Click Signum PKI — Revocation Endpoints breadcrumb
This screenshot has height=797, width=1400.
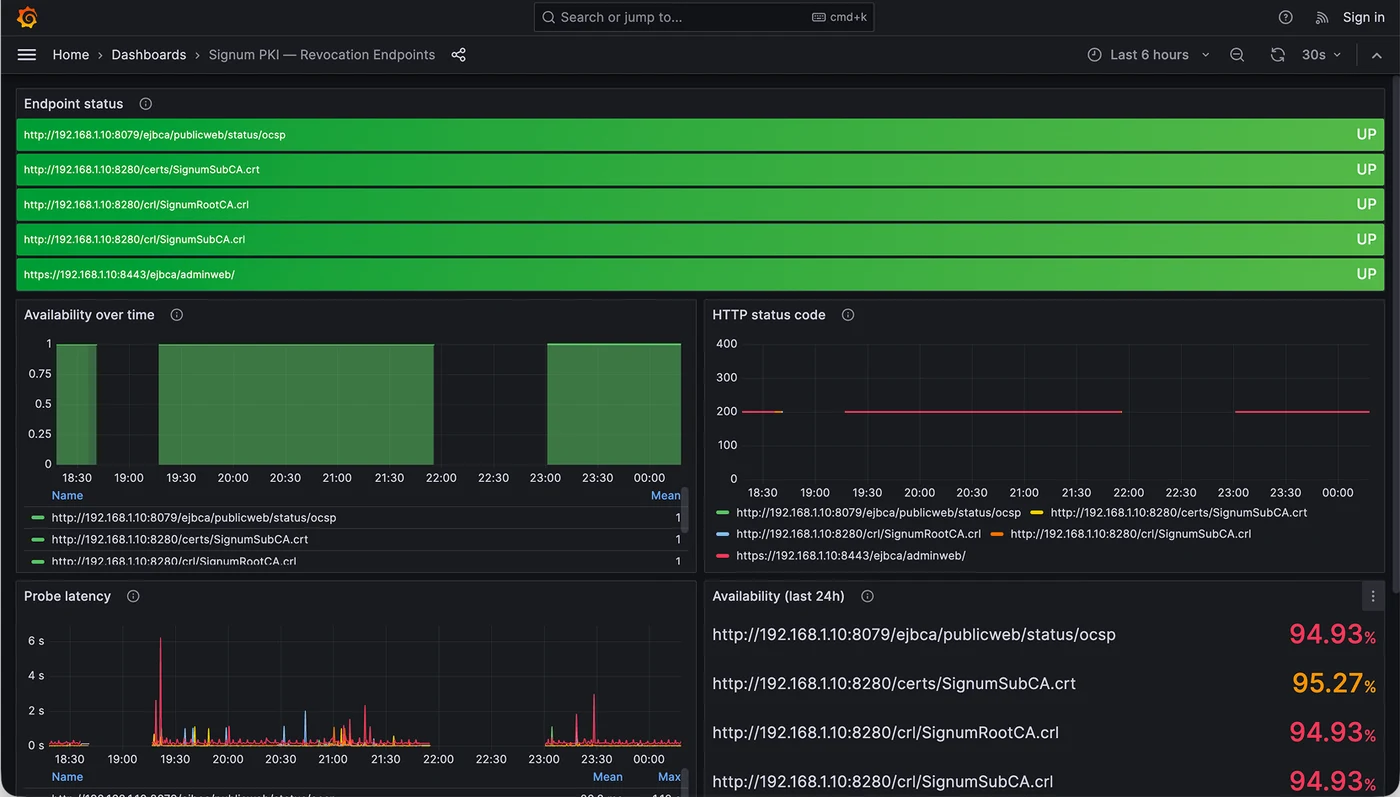(x=322, y=55)
